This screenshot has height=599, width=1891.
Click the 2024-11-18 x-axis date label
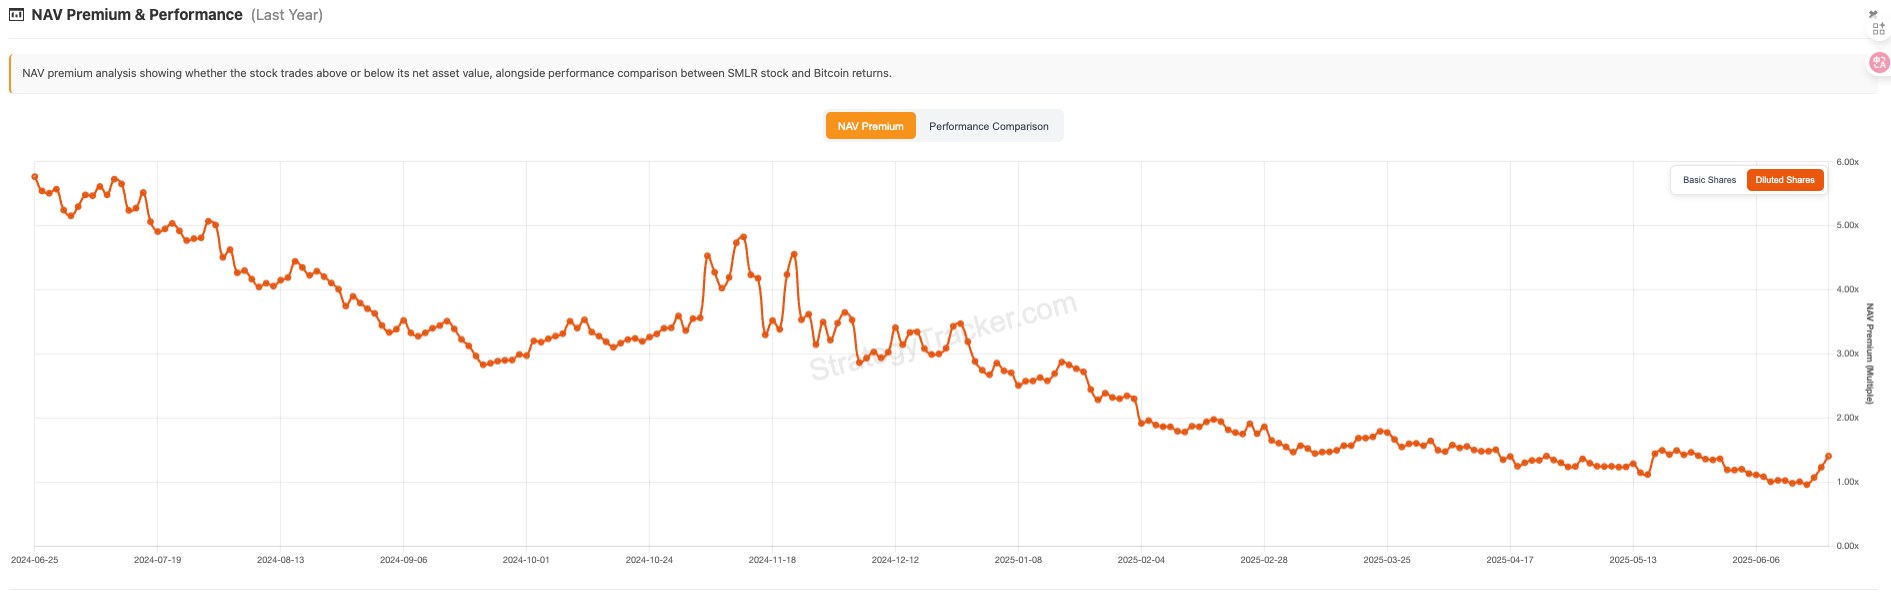[772, 560]
